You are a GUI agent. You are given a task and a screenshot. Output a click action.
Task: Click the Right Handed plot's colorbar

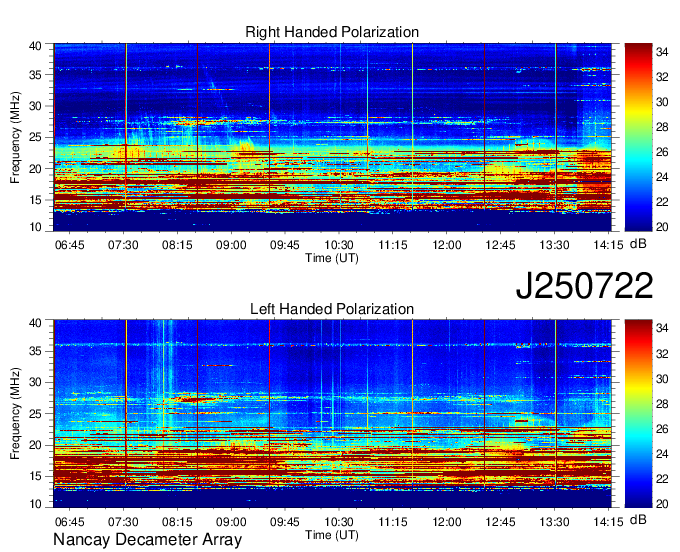pos(638,137)
